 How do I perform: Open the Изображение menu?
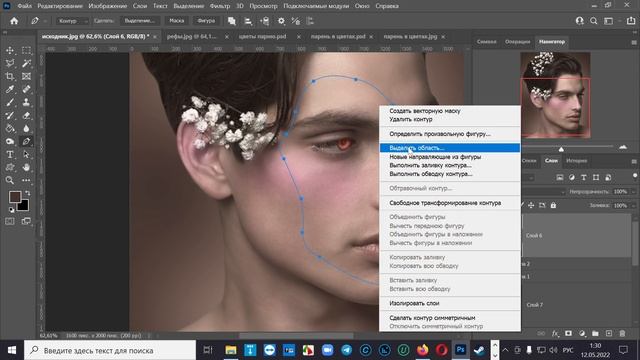tap(108, 6)
